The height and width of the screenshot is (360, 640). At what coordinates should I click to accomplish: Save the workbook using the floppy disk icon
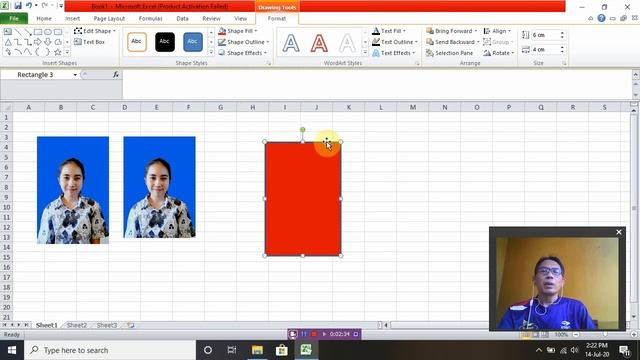tap(18, 6)
